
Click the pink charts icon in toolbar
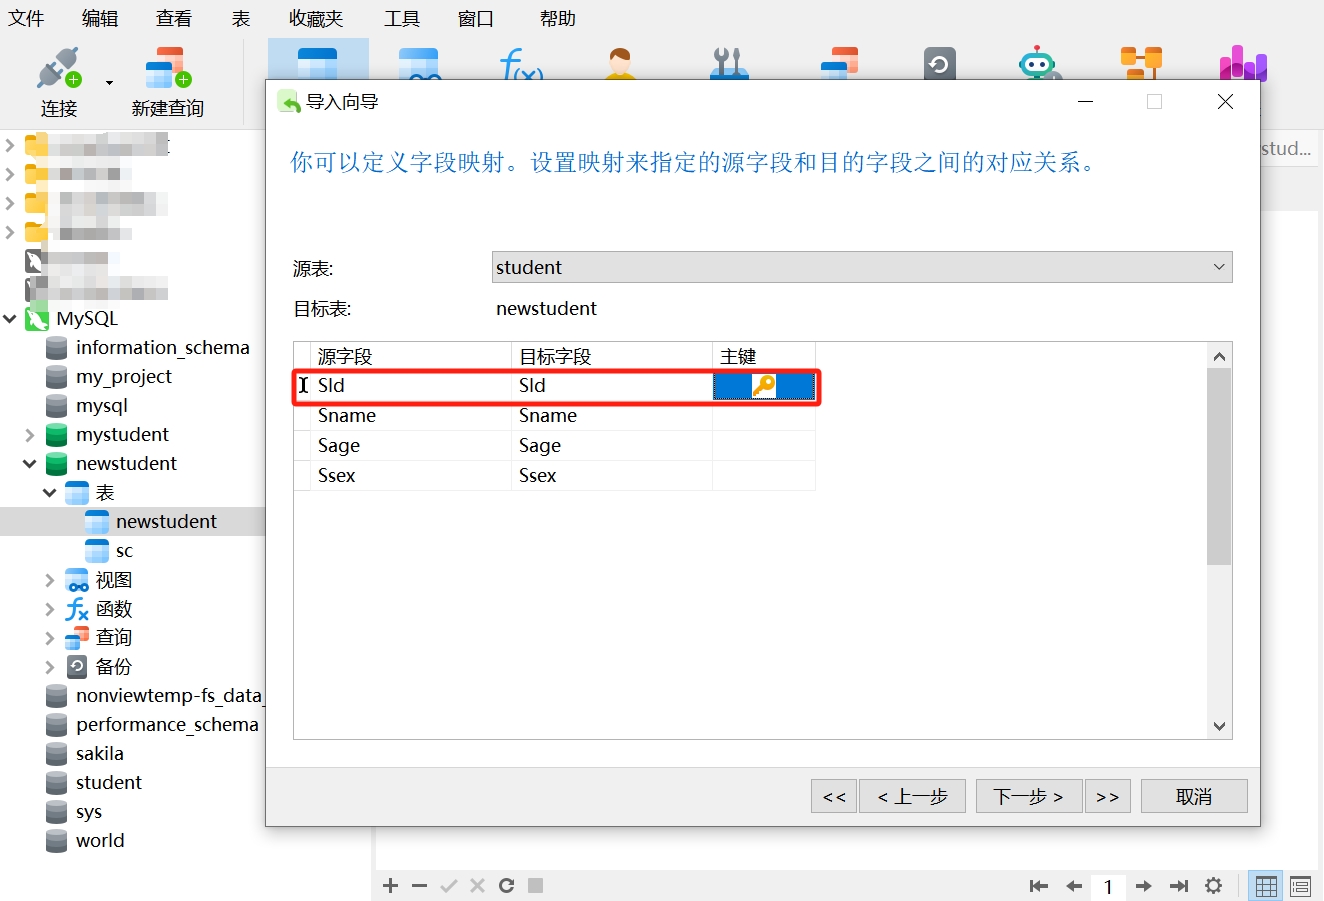(1242, 63)
